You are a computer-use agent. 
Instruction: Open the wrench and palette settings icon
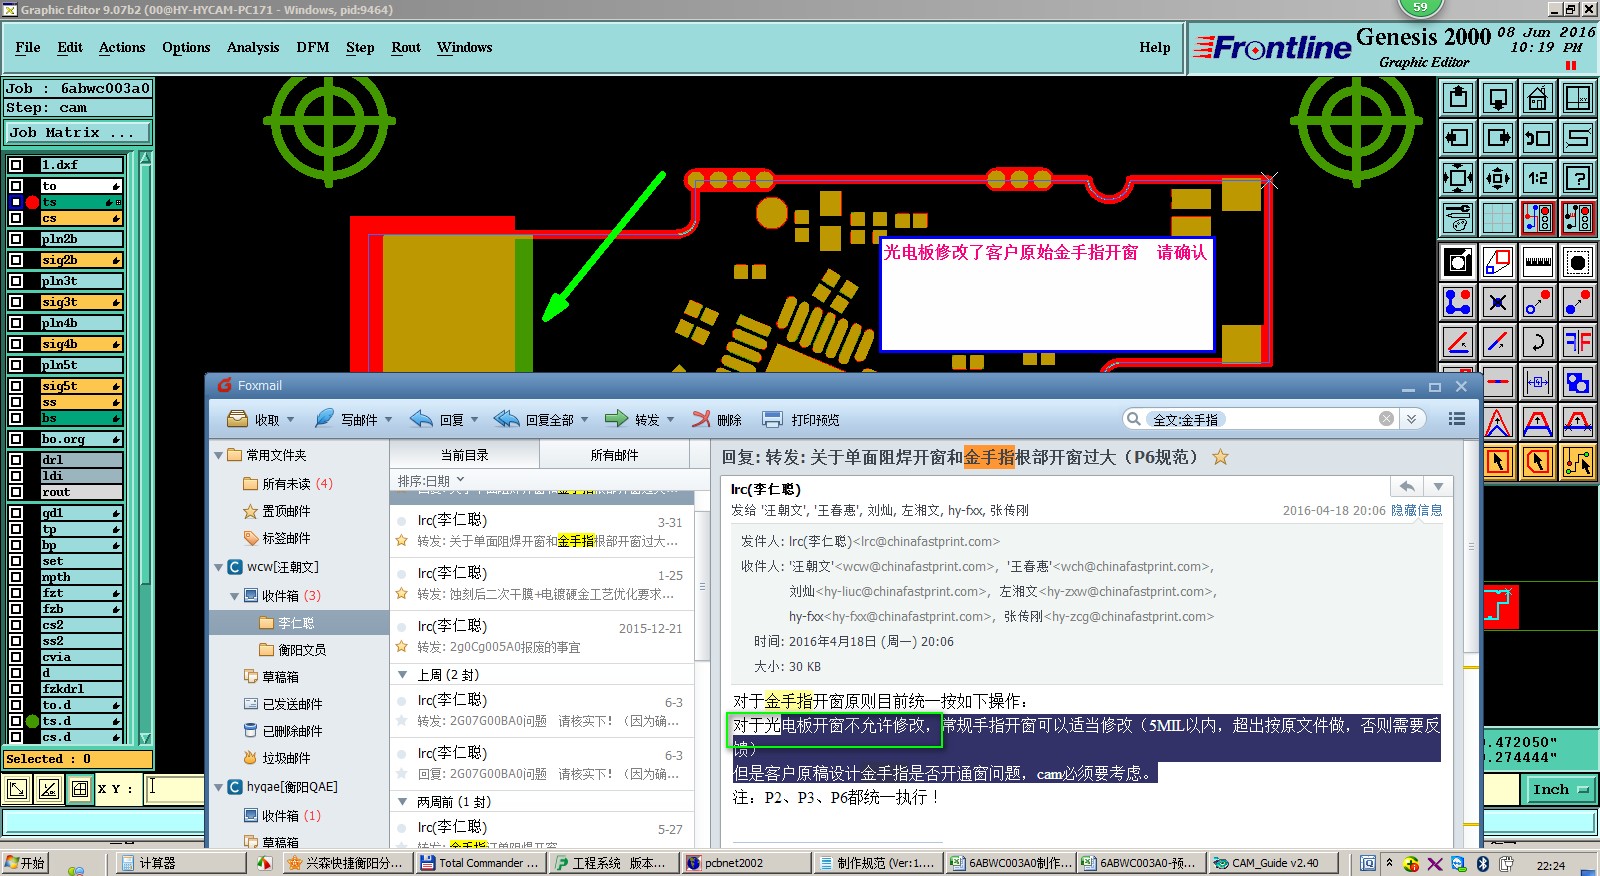1458,218
